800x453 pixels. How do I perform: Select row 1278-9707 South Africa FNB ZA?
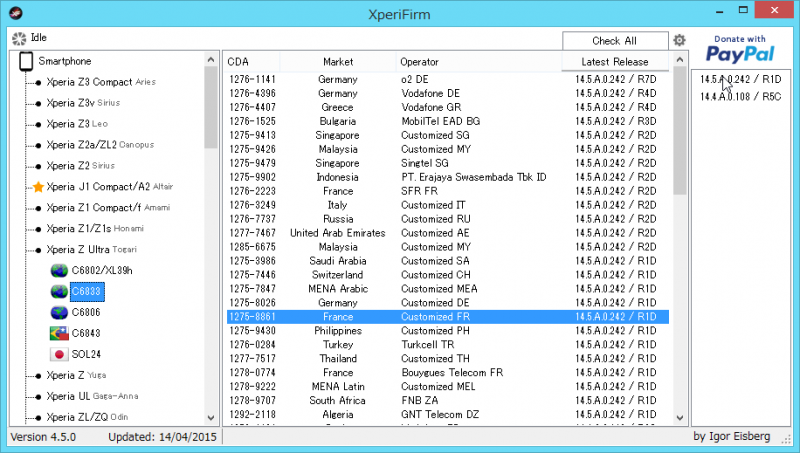(447, 400)
